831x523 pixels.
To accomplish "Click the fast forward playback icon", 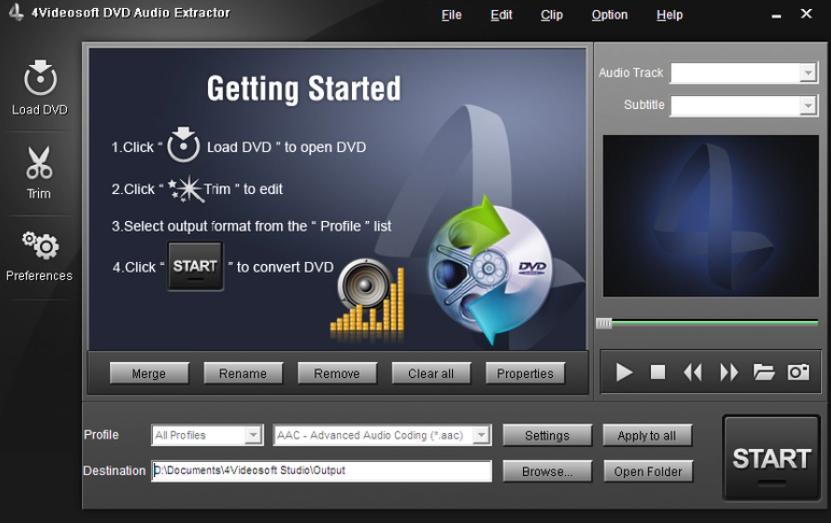I will tap(729, 372).
